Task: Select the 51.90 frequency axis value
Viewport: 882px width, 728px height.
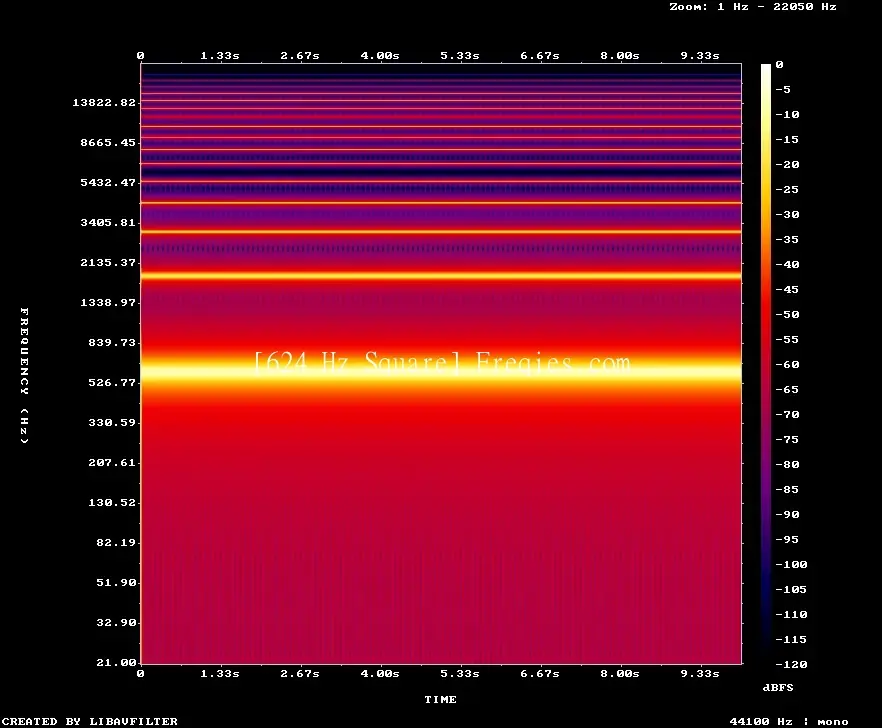Action: click(x=116, y=582)
